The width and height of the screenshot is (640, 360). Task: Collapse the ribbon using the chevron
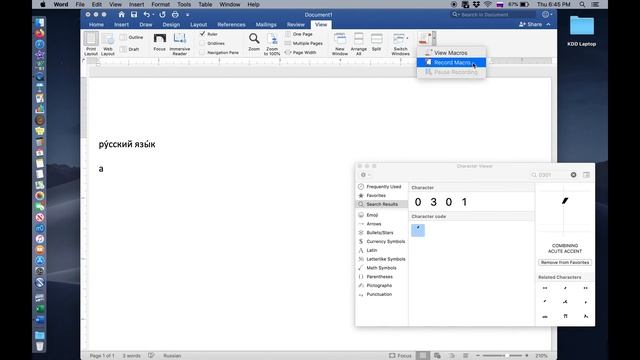coord(548,24)
